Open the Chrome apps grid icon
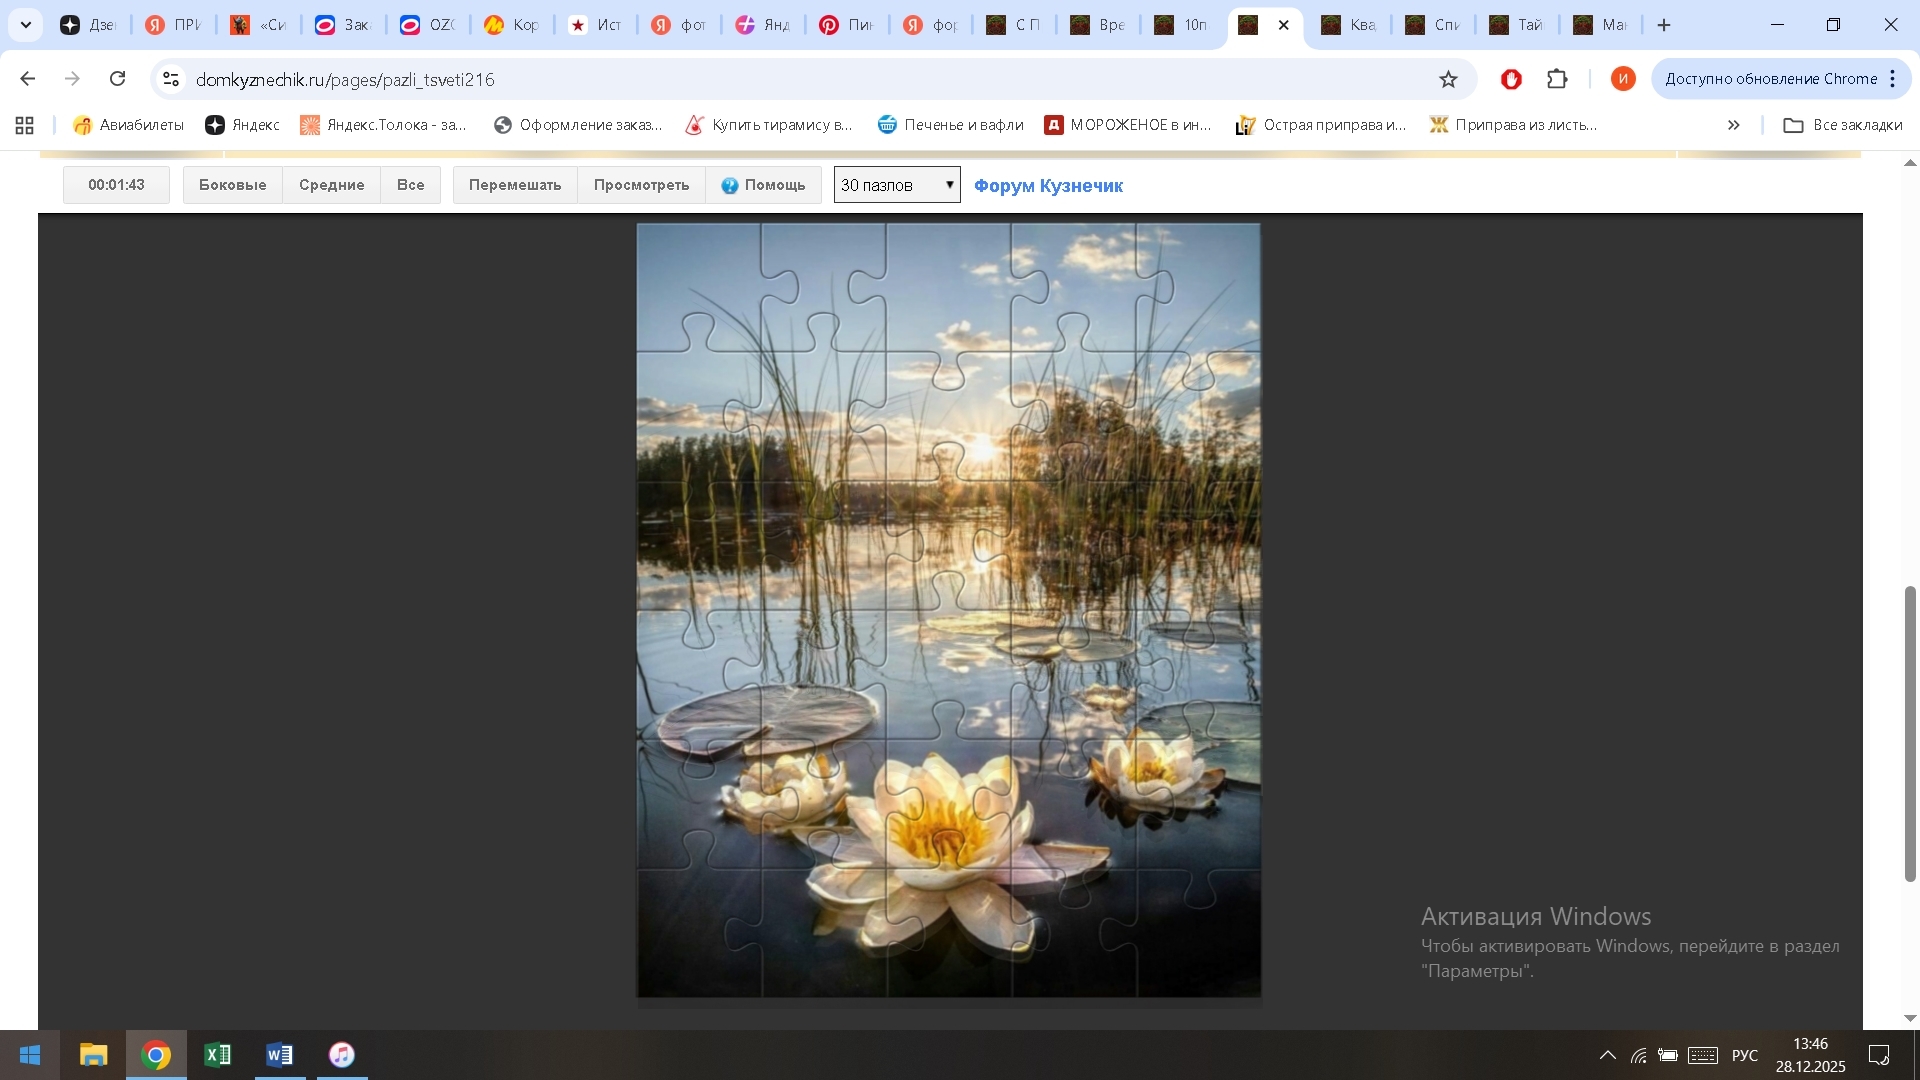1920x1080 pixels. tap(25, 125)
